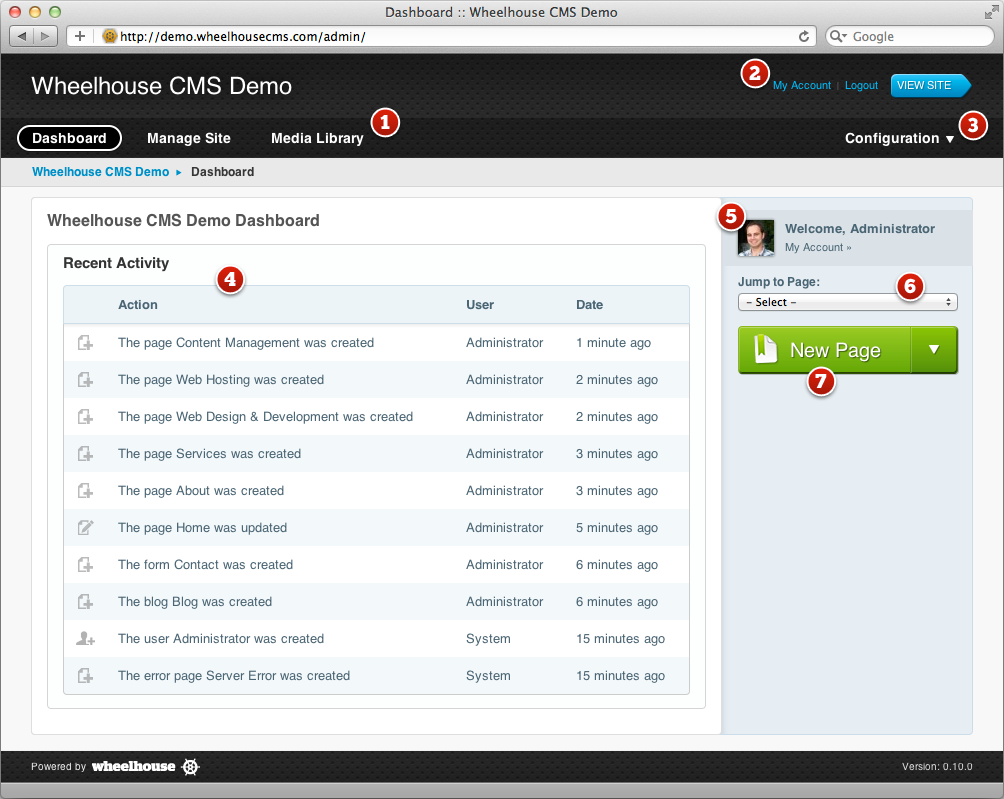Image resolution: width=1004 pixels, height=799 pixels.
Task: Click the icon beside Web Design & Development
Action: (x=85, y=417)
